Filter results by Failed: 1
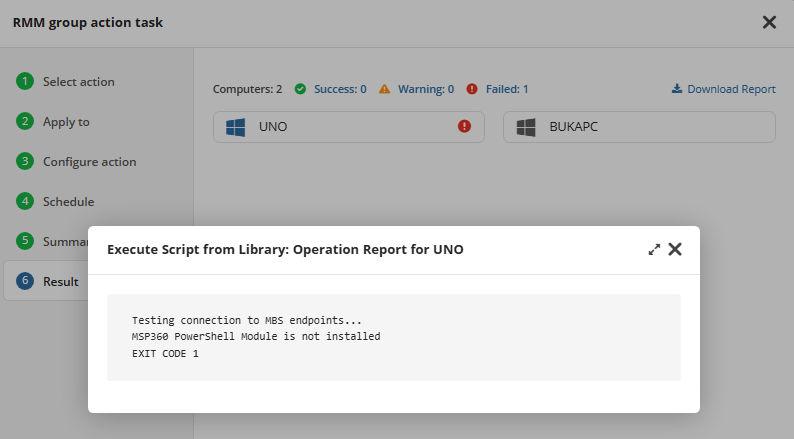 click(507, 89)
